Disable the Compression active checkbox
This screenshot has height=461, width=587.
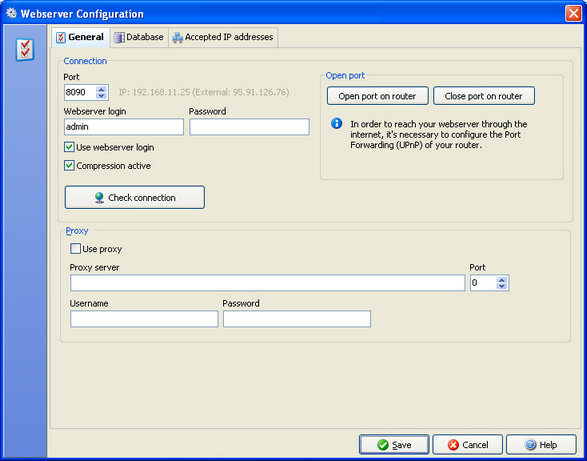69,166
